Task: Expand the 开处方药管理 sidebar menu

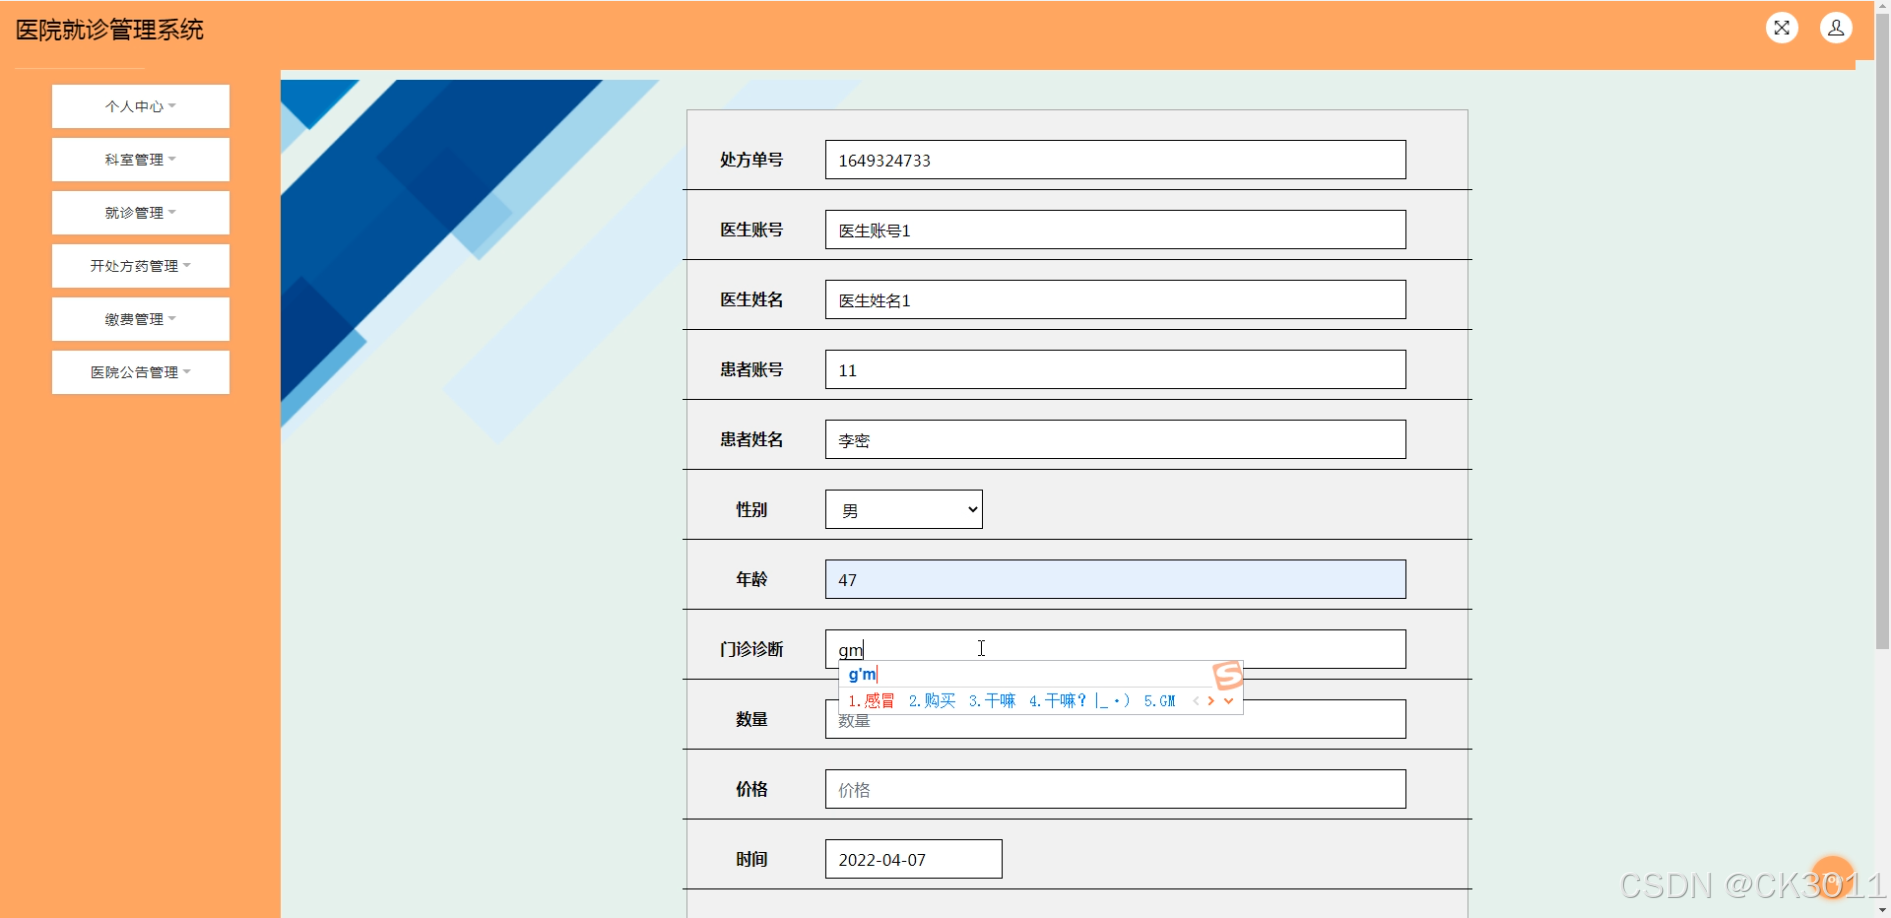Action: (x=141, y=266)
